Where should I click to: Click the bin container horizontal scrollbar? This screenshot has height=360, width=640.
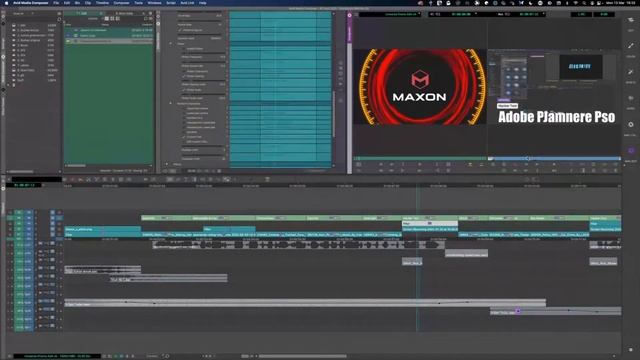[20, 171]
